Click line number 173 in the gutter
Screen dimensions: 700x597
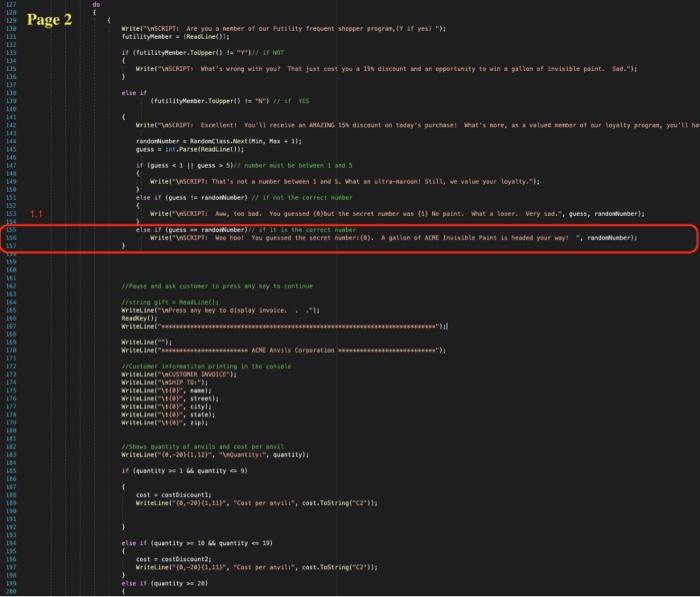pyautogui.click(x=11, y=374)
